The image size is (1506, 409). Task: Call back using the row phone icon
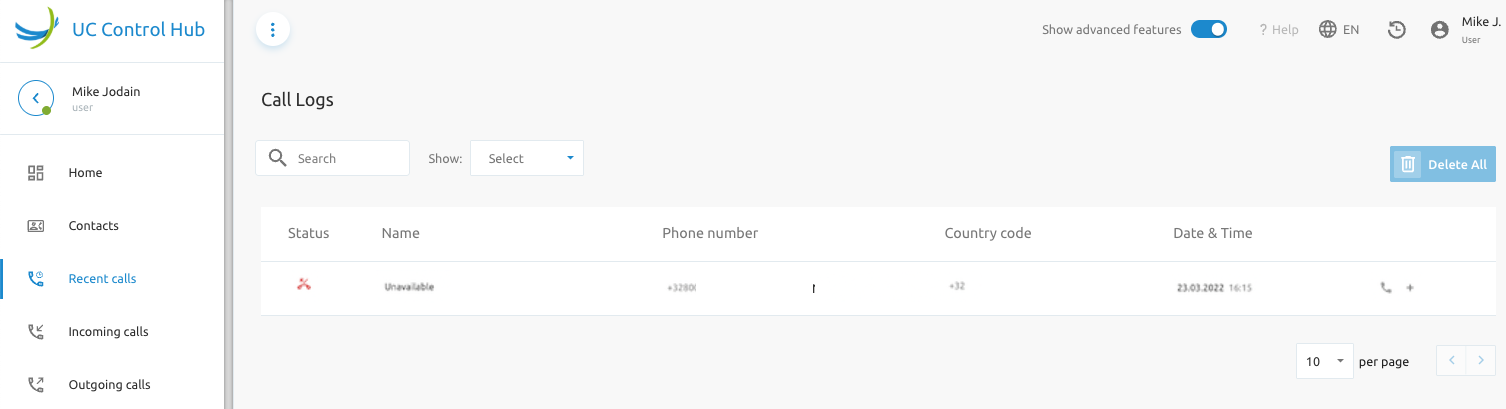click(x=1385, y=287)
